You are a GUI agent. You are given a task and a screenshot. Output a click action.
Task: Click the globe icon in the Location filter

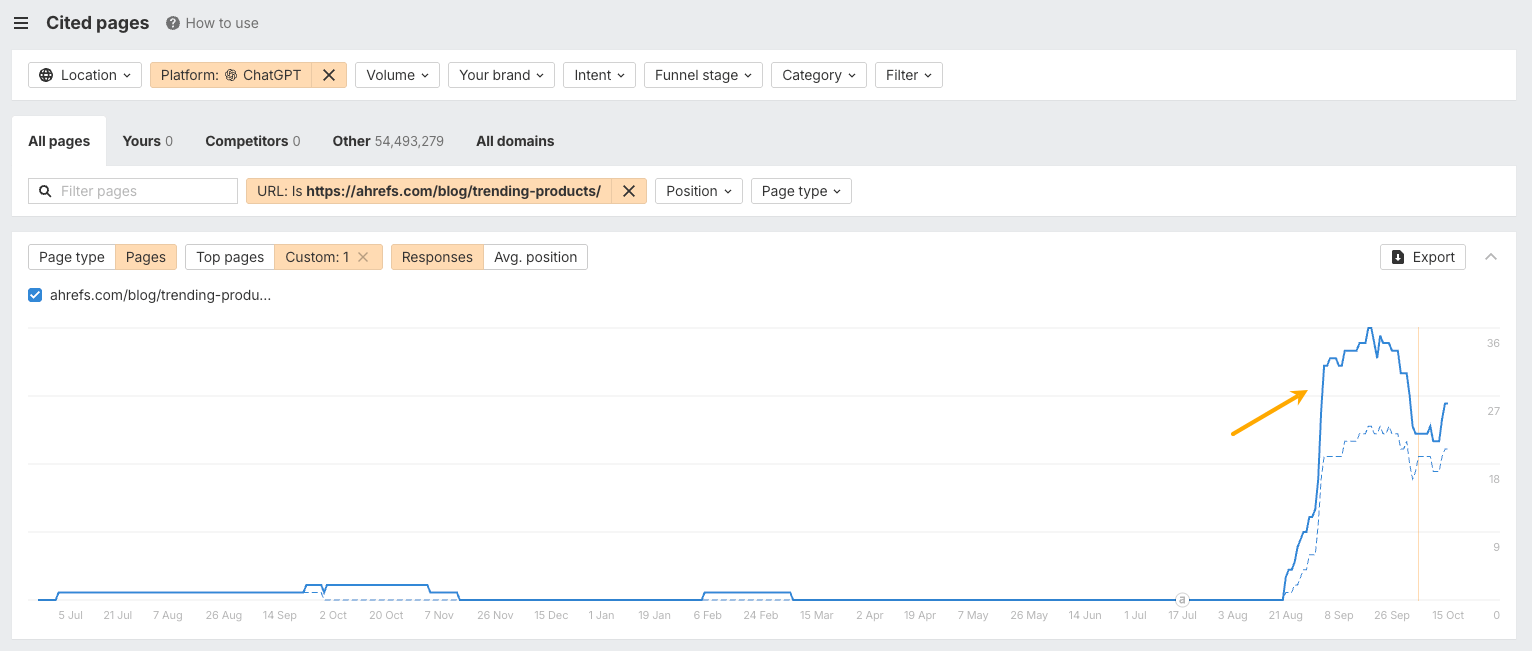[46, 75]
